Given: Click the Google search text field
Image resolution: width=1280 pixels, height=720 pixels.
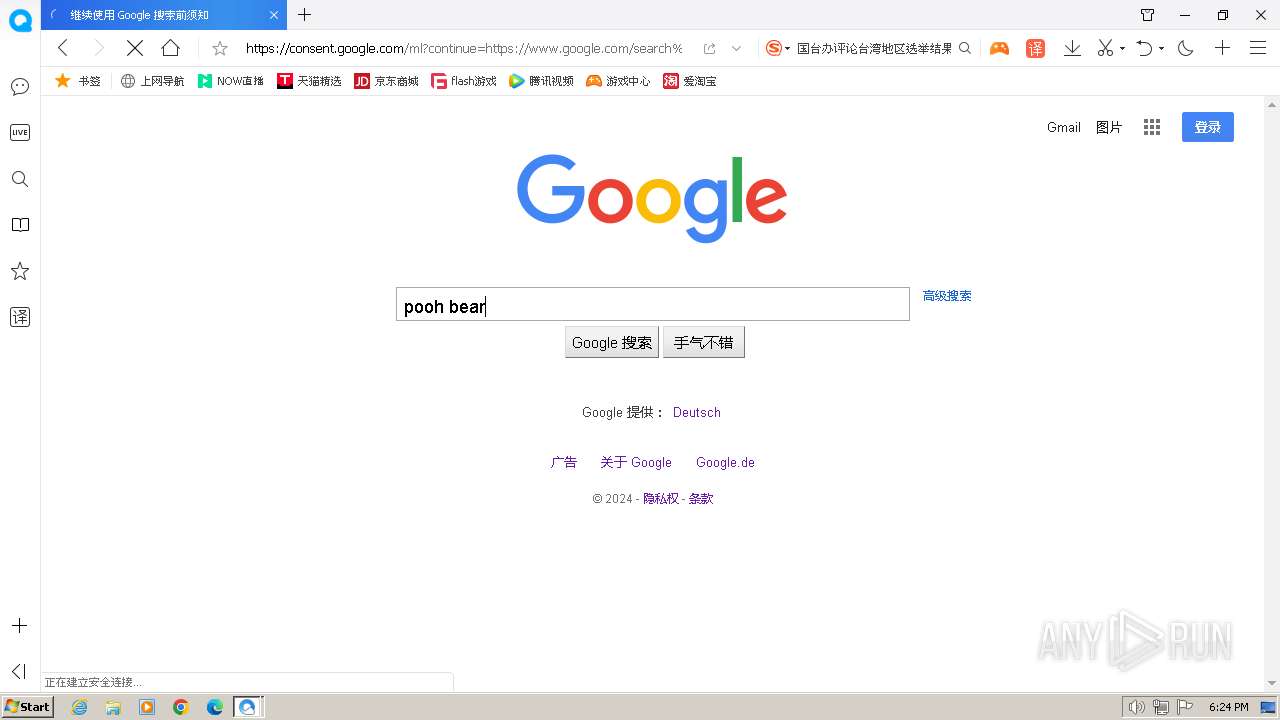Looking at the screenshot, I should click(652, 304).
